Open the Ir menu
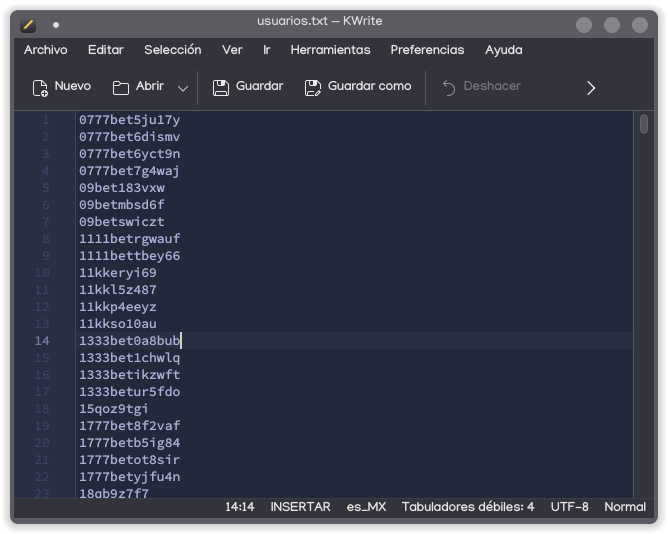The height and width of the screenshot is (534, 668). tap(267, 50)
